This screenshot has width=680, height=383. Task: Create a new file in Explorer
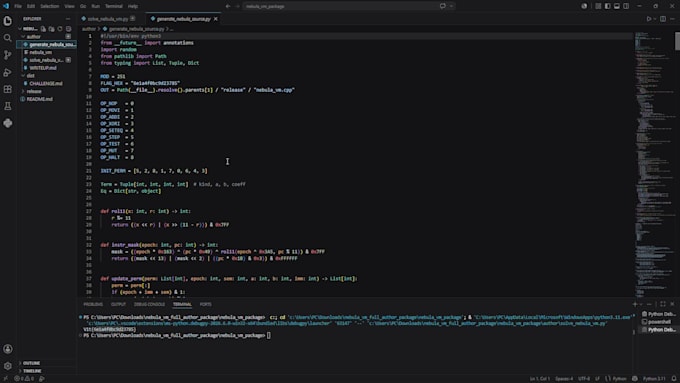tap(43, 29)
